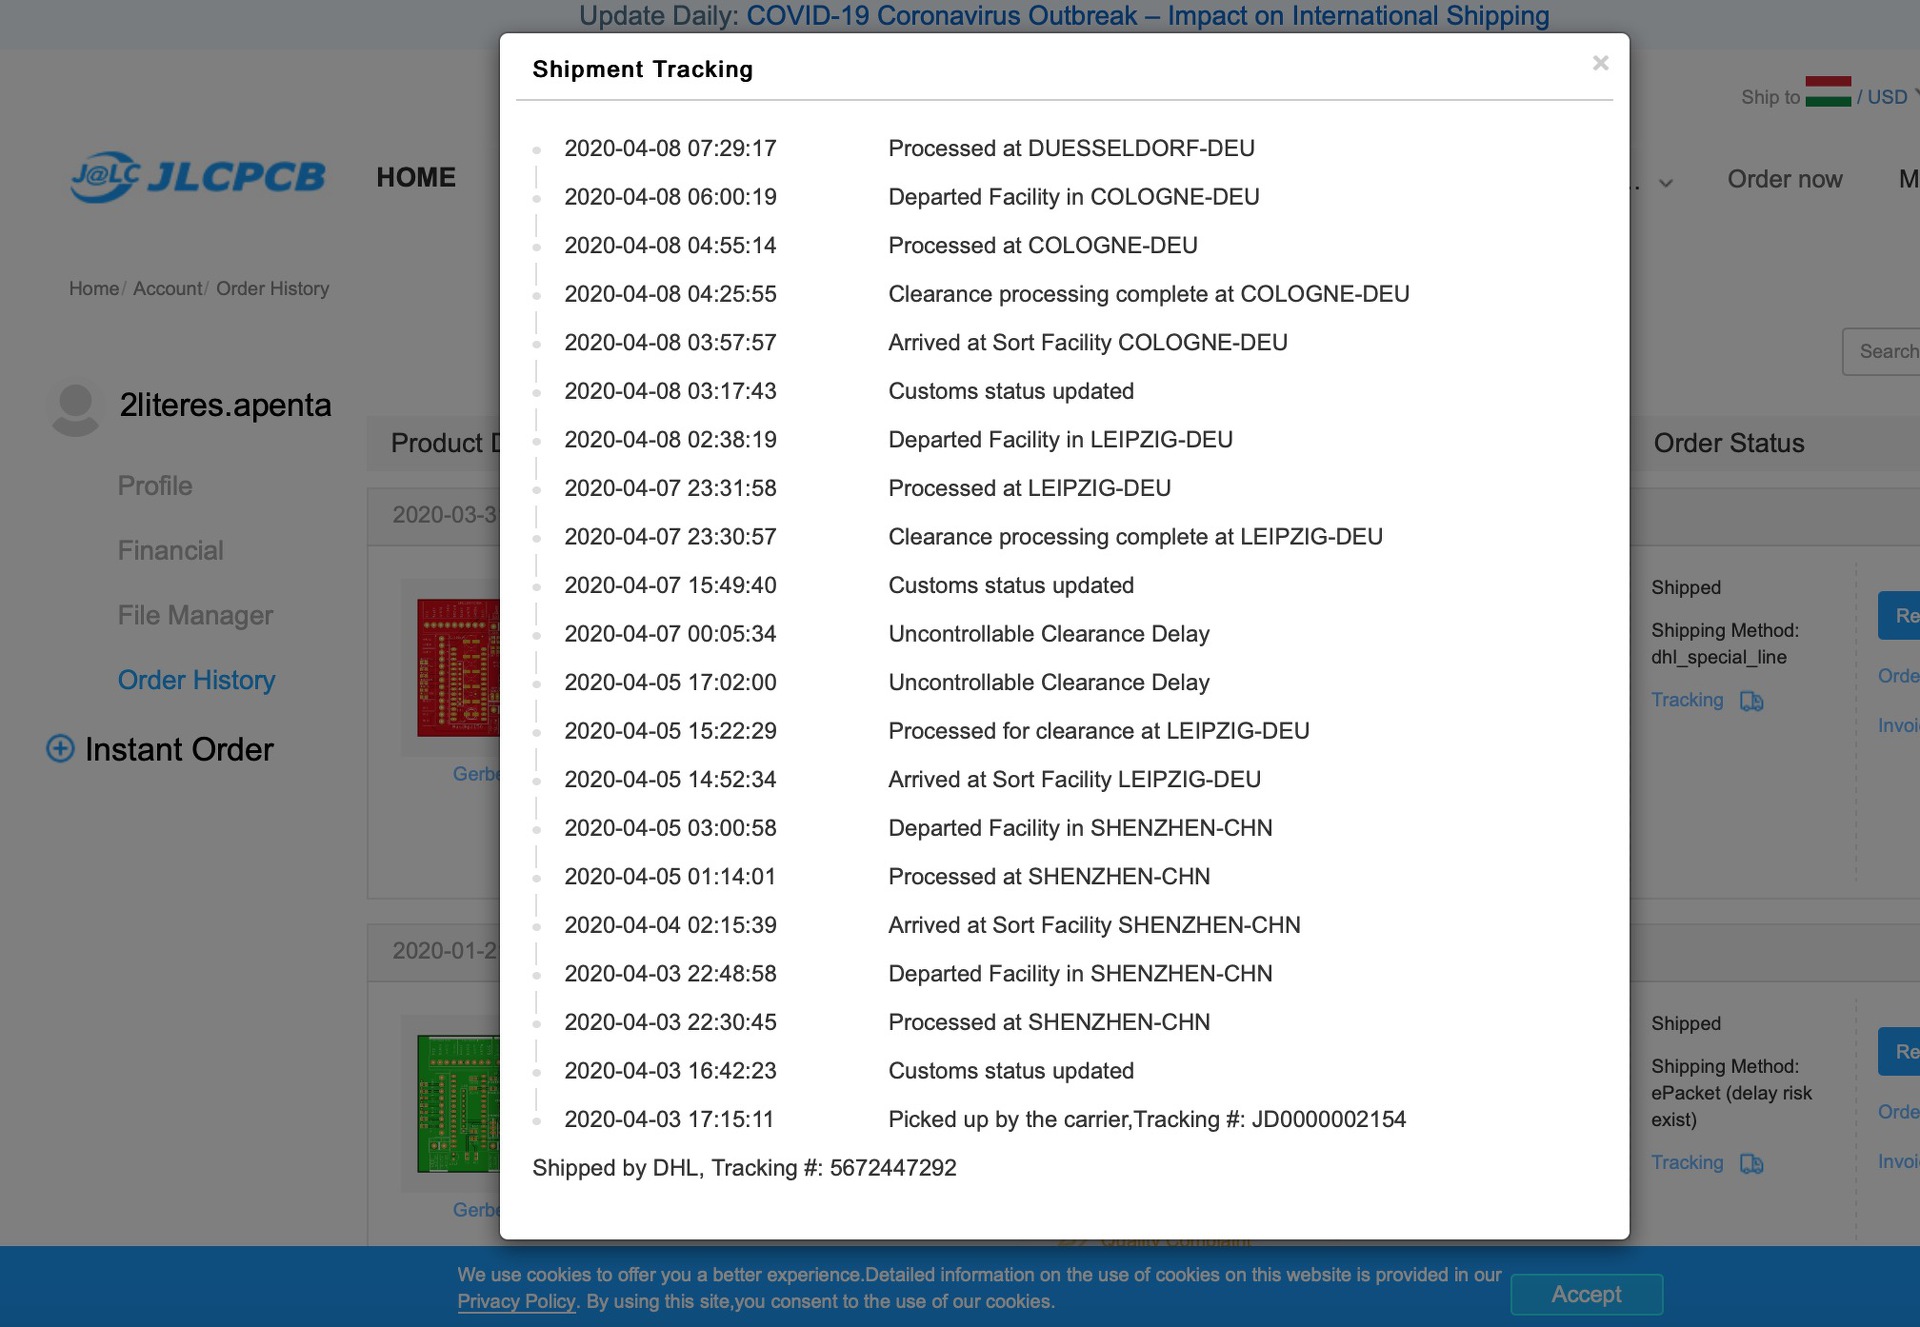Open the green PCB thumbnail

click(x=458, y=1104)
